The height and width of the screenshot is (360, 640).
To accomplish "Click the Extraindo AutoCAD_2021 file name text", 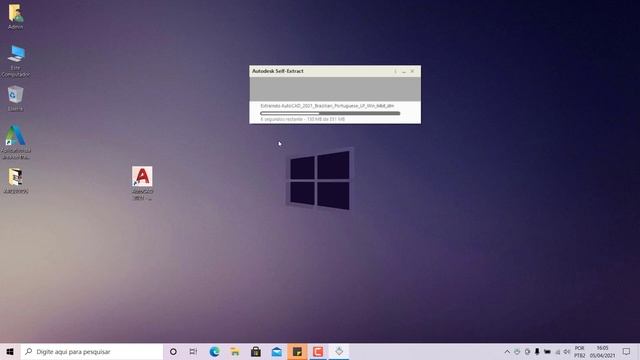I will [x=327, y=106].
